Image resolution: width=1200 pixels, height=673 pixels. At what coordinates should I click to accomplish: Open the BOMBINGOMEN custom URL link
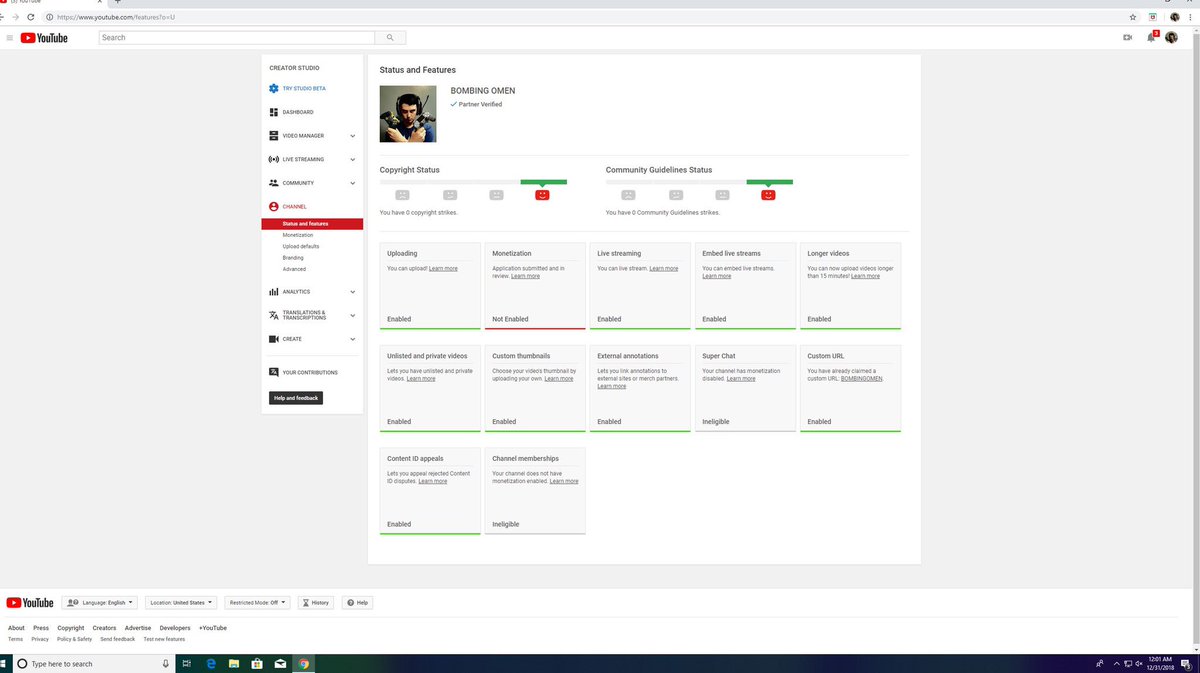click(x=861, y=379)
